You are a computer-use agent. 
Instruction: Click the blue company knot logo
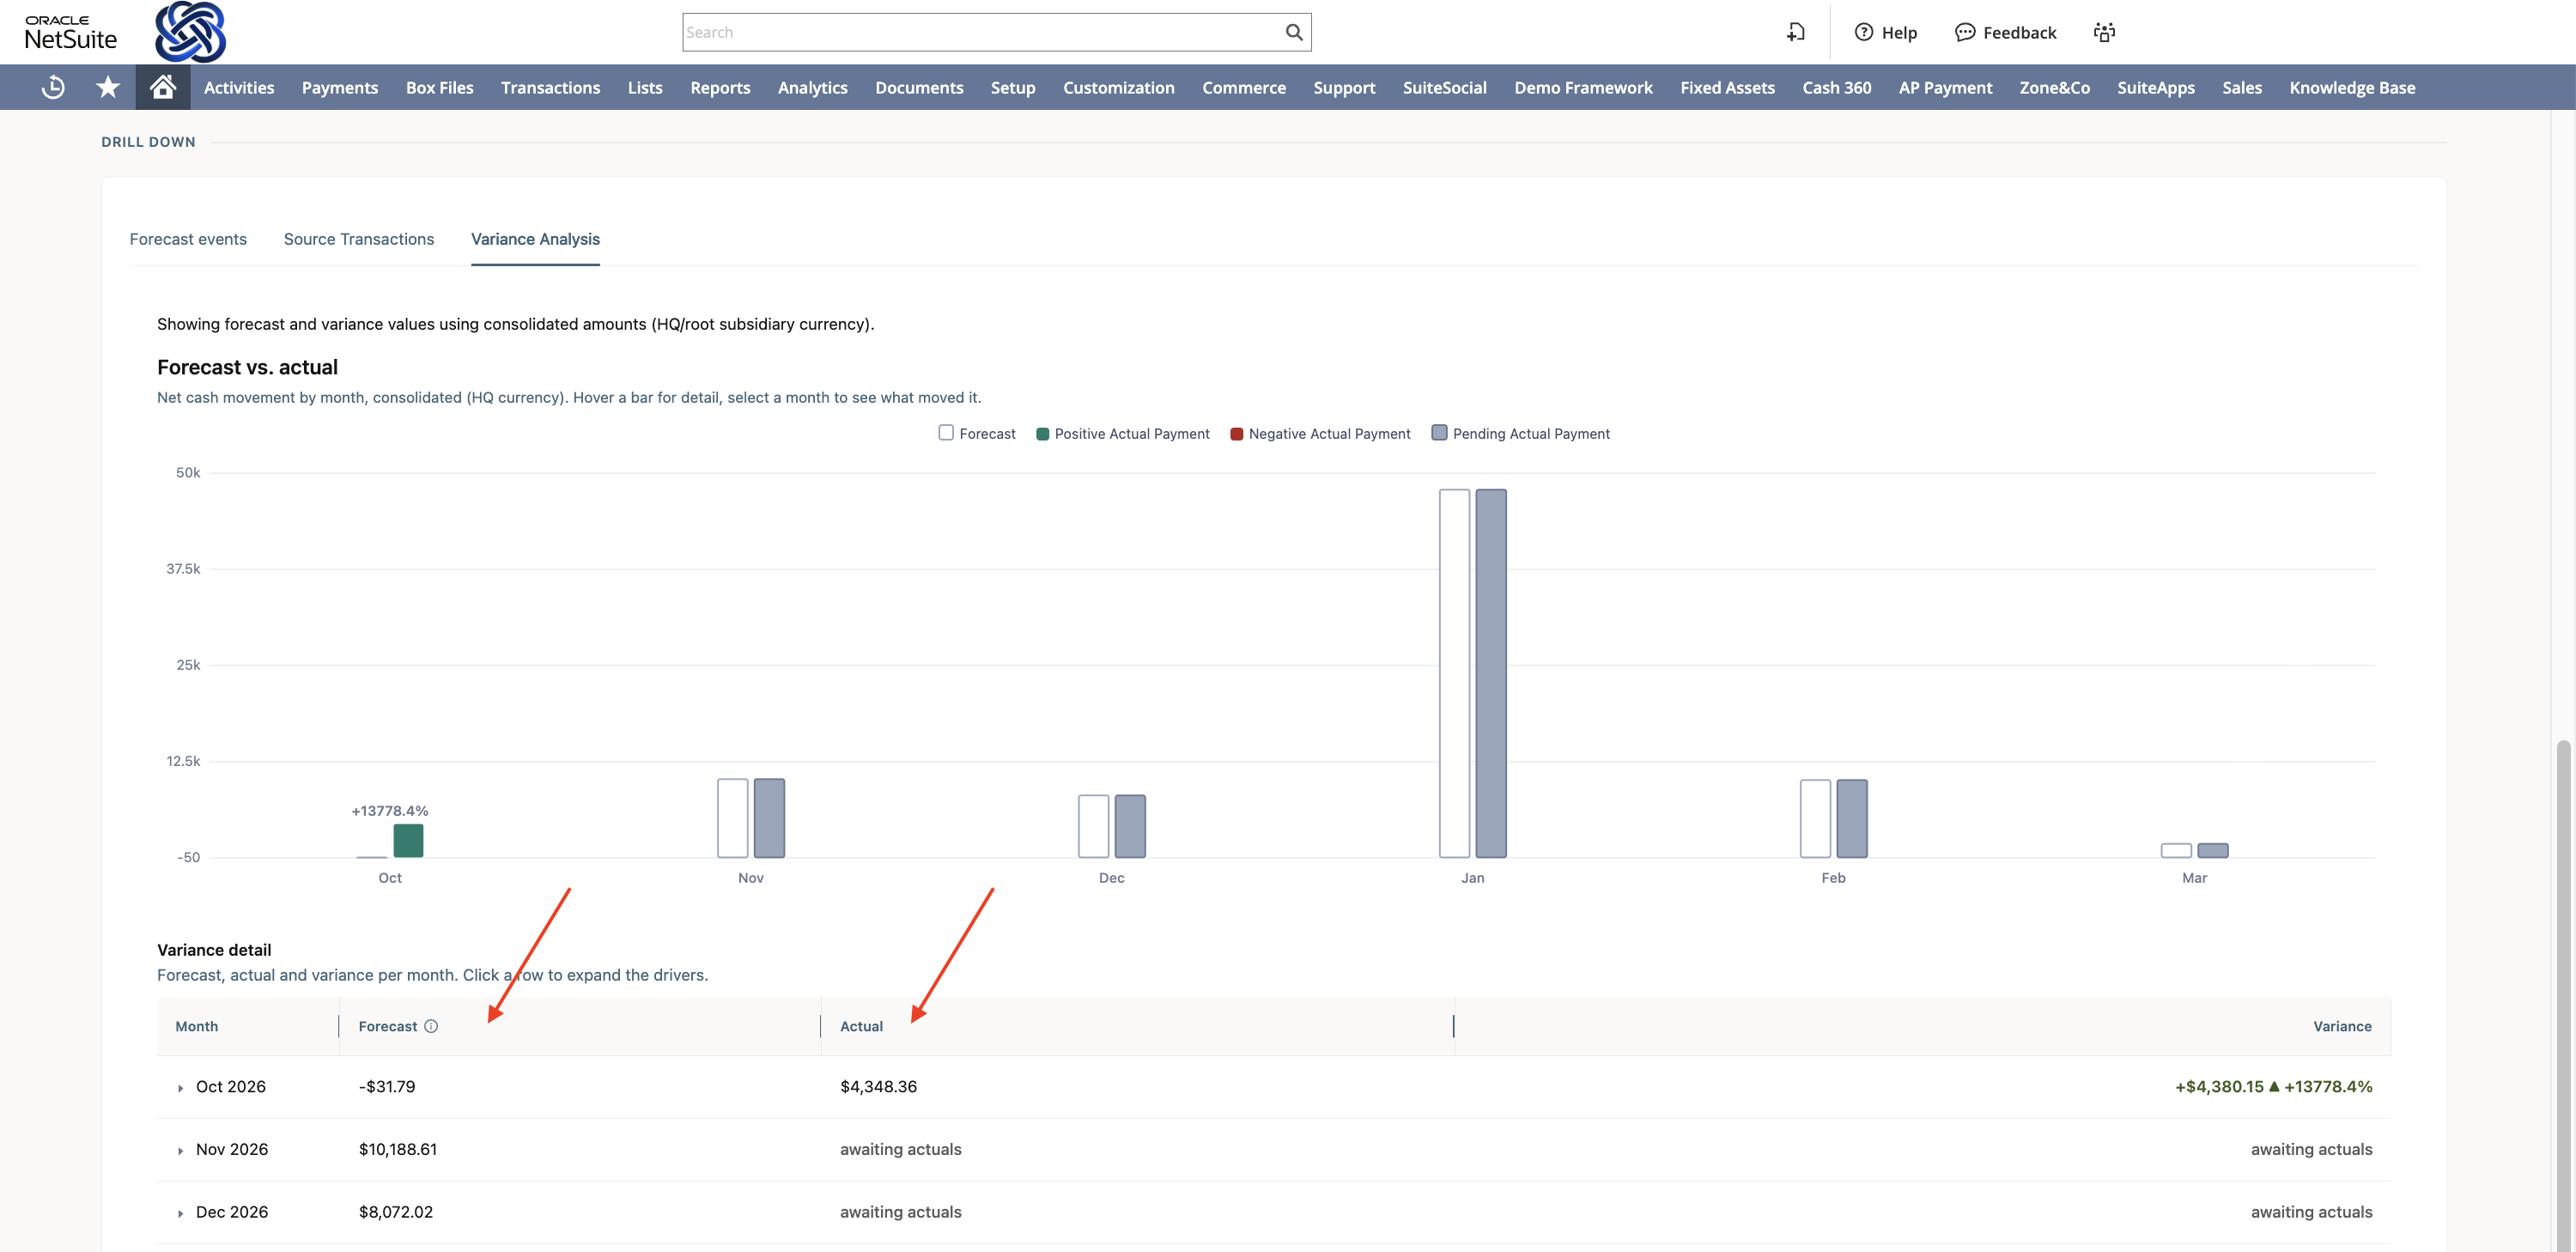(x=190, y=31)
